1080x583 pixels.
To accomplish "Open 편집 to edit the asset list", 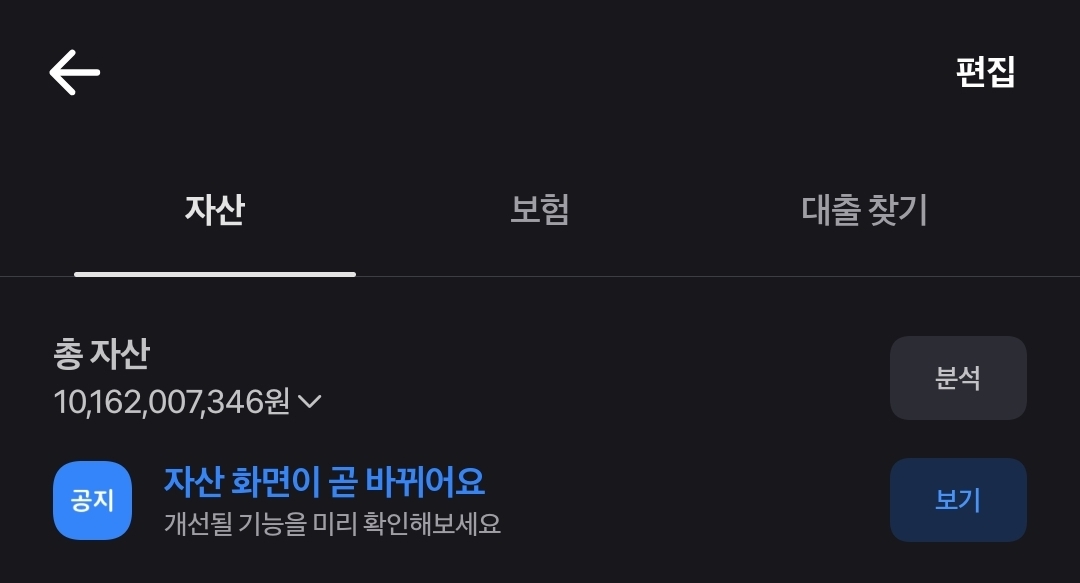I will (x=986, y=72).
